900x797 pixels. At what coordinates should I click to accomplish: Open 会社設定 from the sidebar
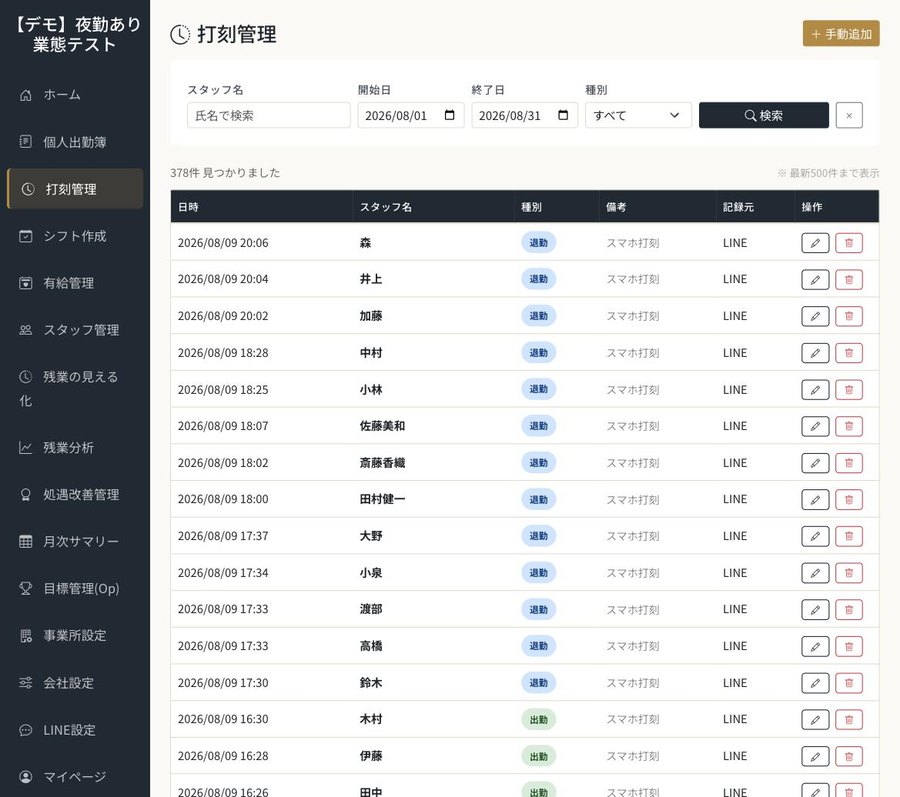click(x=75, y=683)
